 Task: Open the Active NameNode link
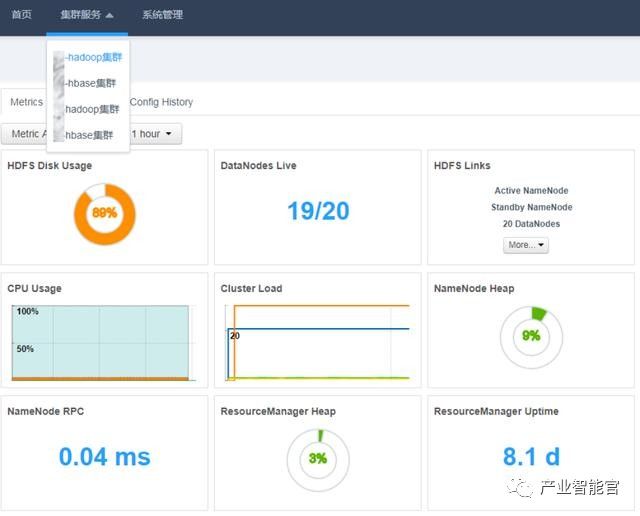tap(533, 190)
